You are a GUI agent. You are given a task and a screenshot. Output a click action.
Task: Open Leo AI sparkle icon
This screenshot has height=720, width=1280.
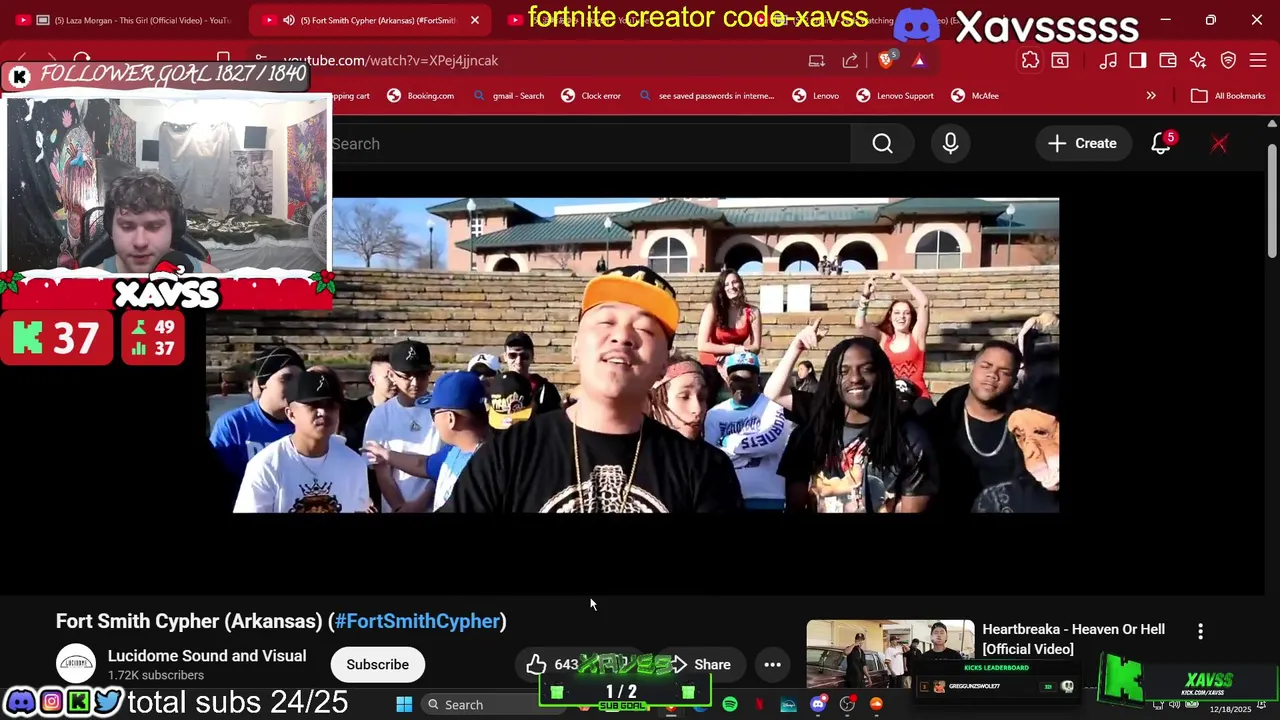point(1198,60)
